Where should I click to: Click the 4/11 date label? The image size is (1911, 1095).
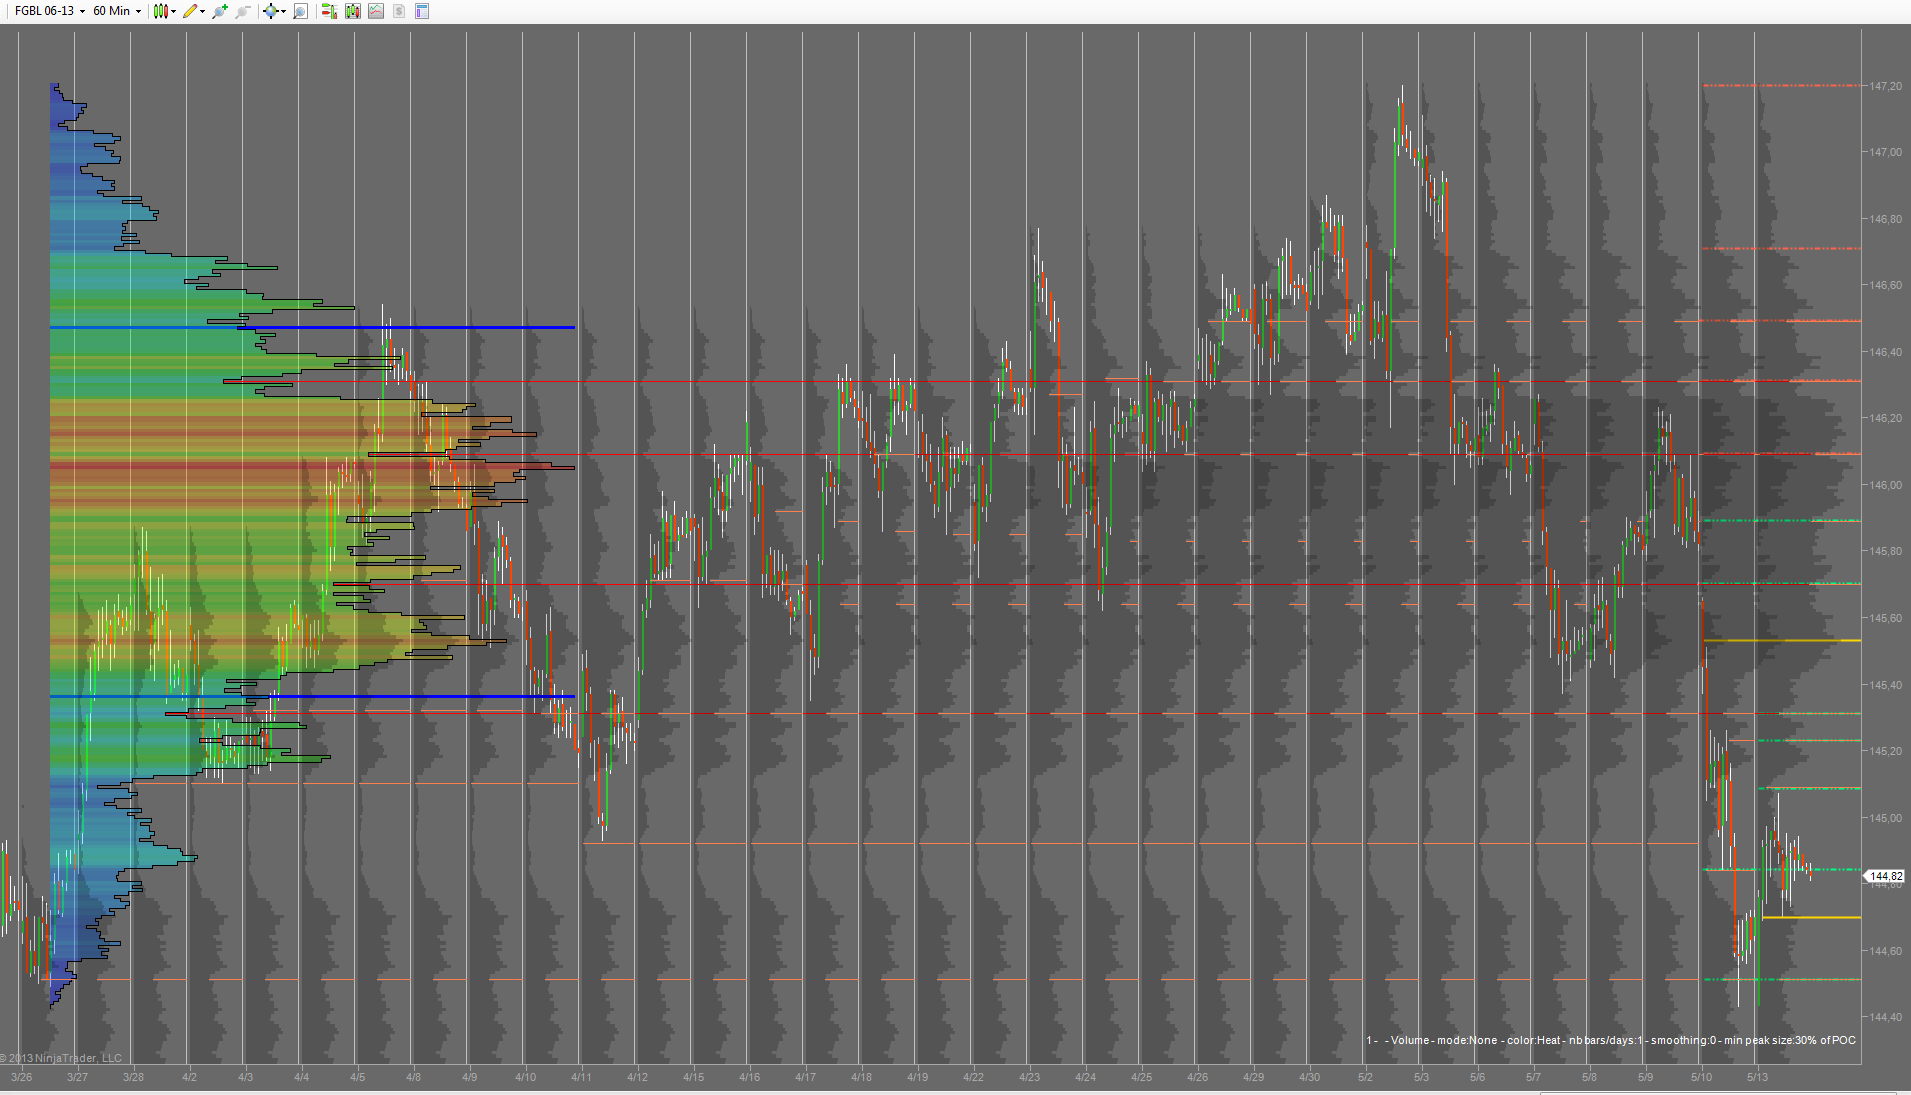[581, 1077]
